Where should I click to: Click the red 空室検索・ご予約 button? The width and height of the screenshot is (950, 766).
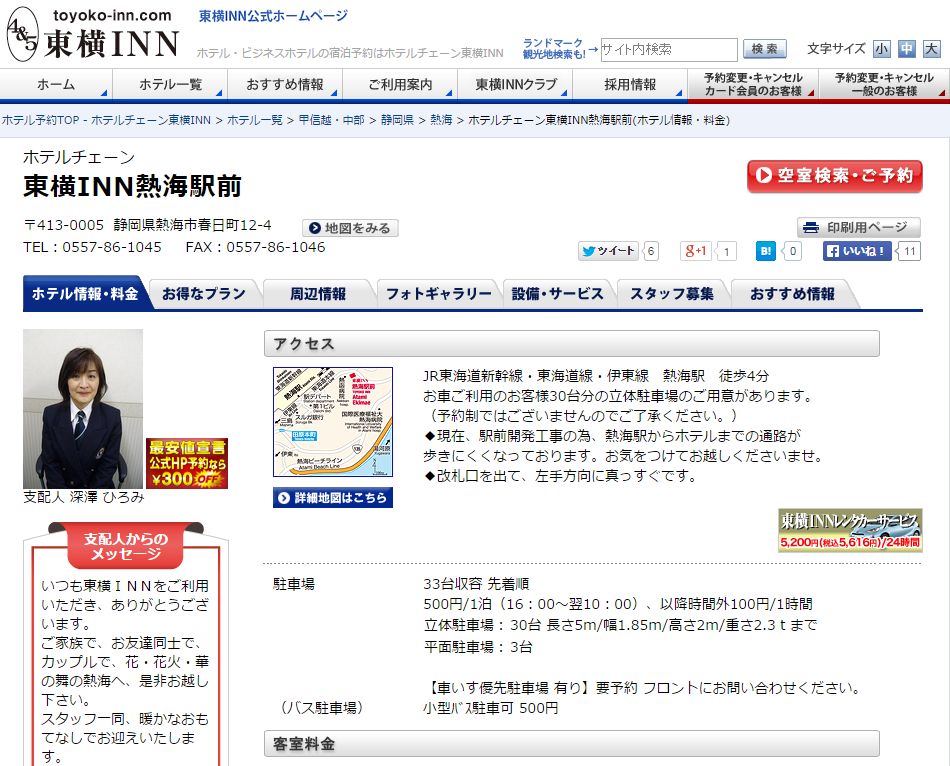pyautogui.click(x=834, y=176)
